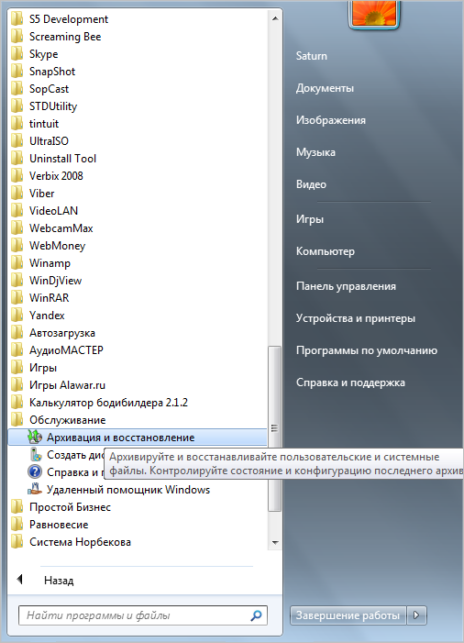Click Завершение работы button
The height and width of the screenshot is (643, 464).
(348, 615)
